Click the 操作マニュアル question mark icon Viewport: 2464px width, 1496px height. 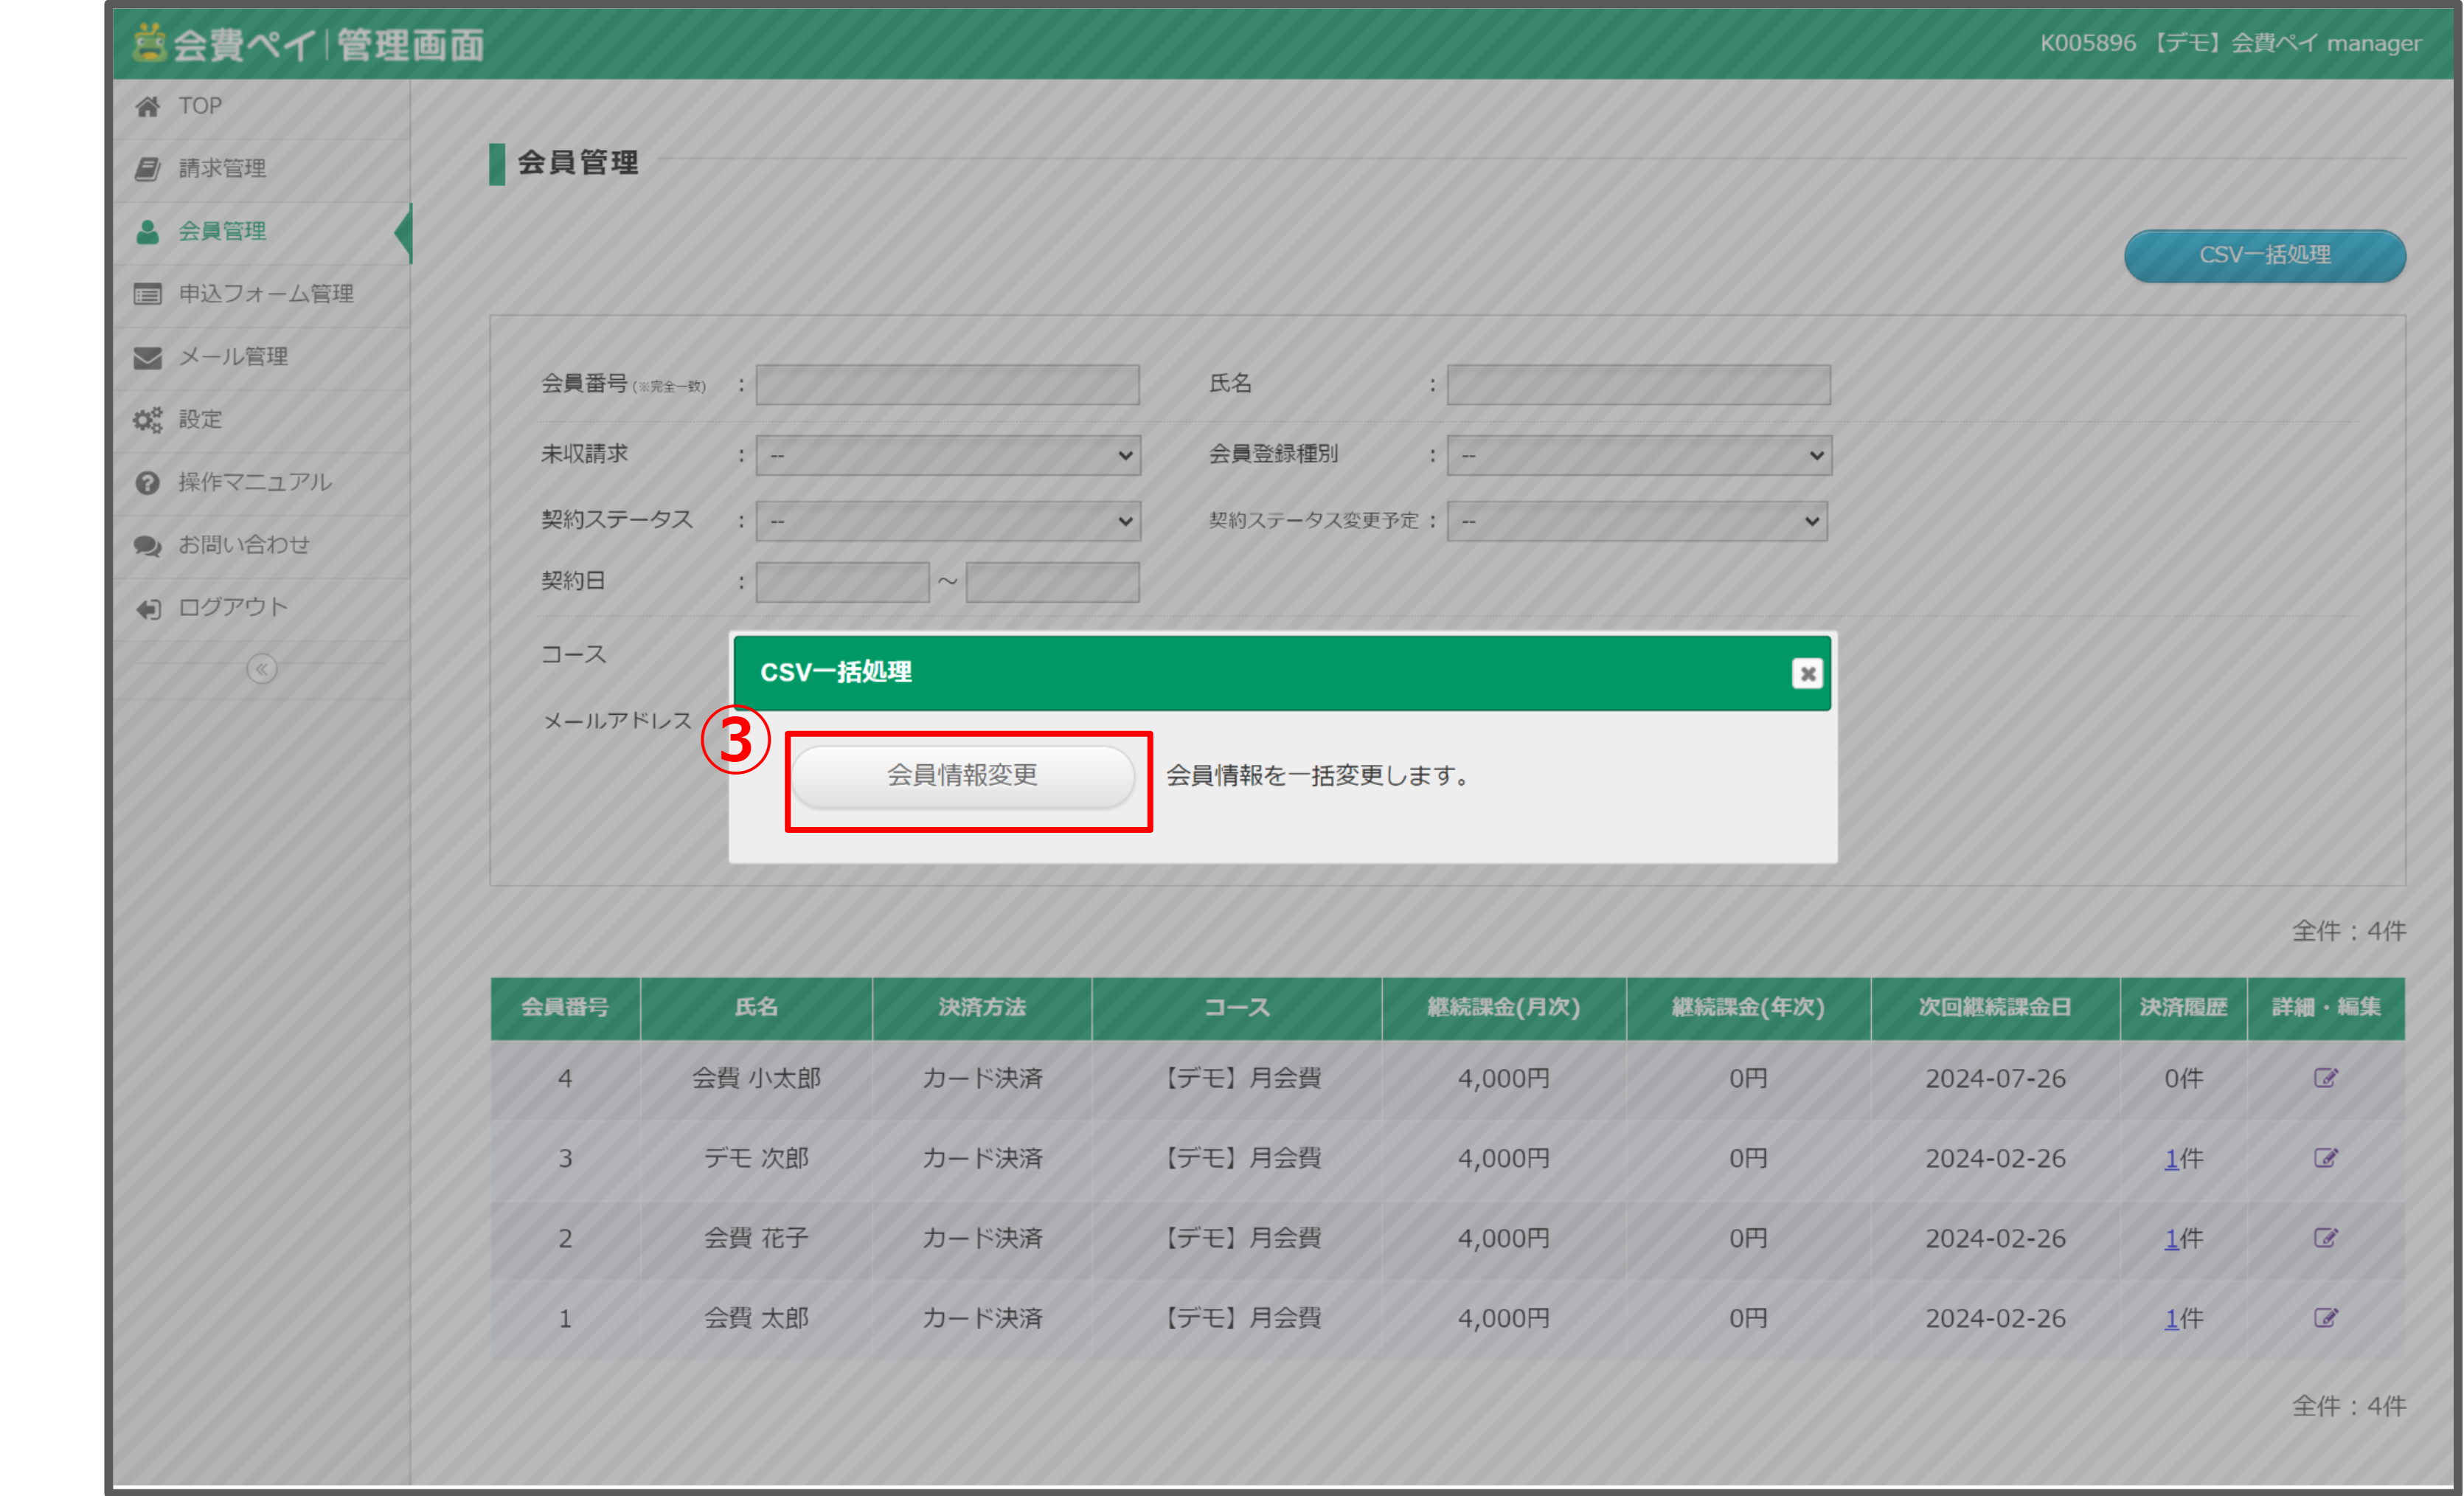pyautogui.click(x=148, y=482)
